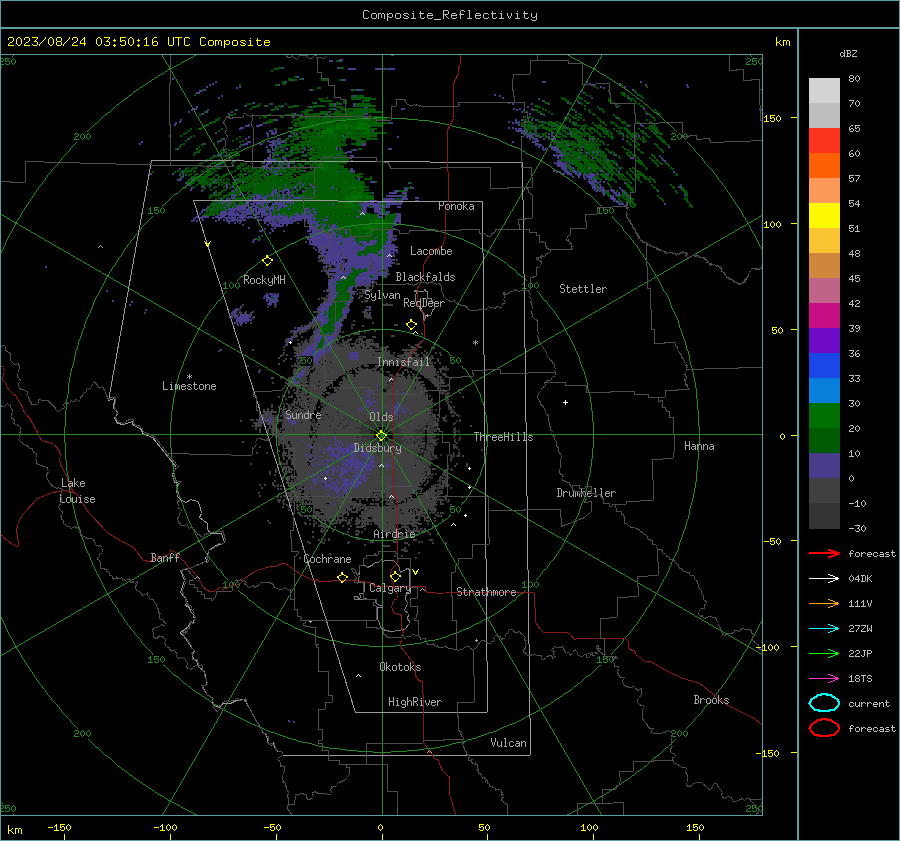Click the HighRiver town label
Viewport: 900px width, 841px height.
pos(415,702)
